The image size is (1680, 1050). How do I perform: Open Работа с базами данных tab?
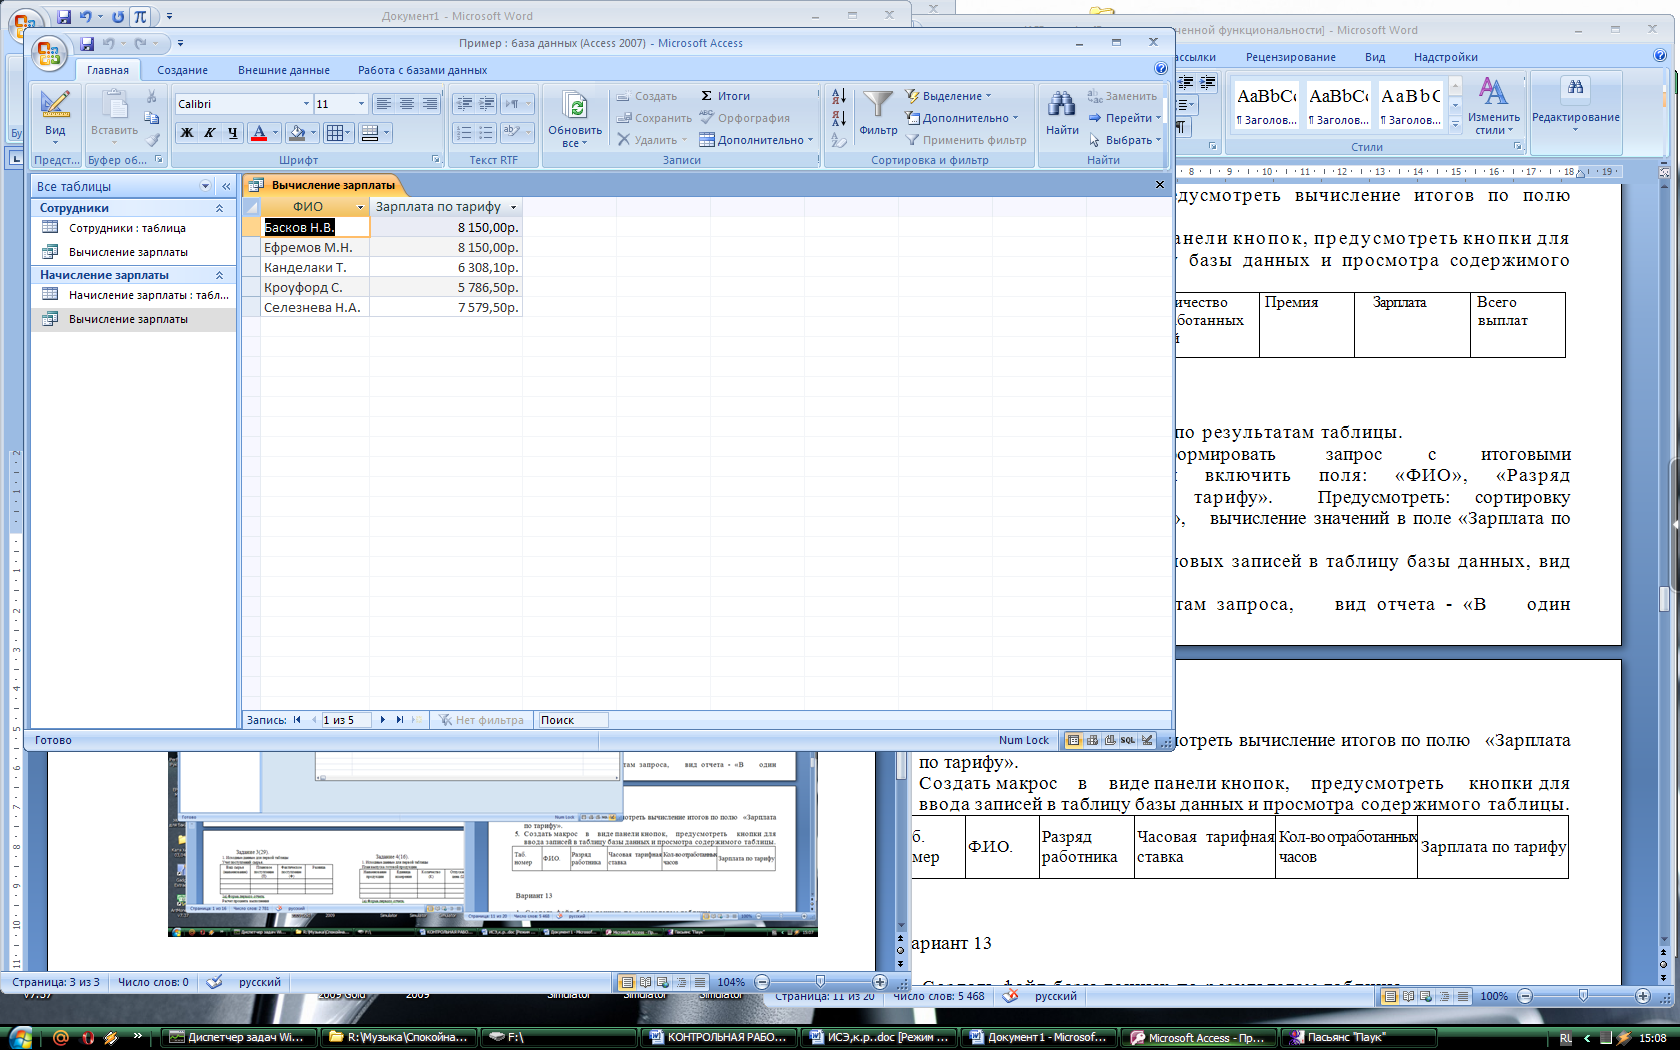422,70
